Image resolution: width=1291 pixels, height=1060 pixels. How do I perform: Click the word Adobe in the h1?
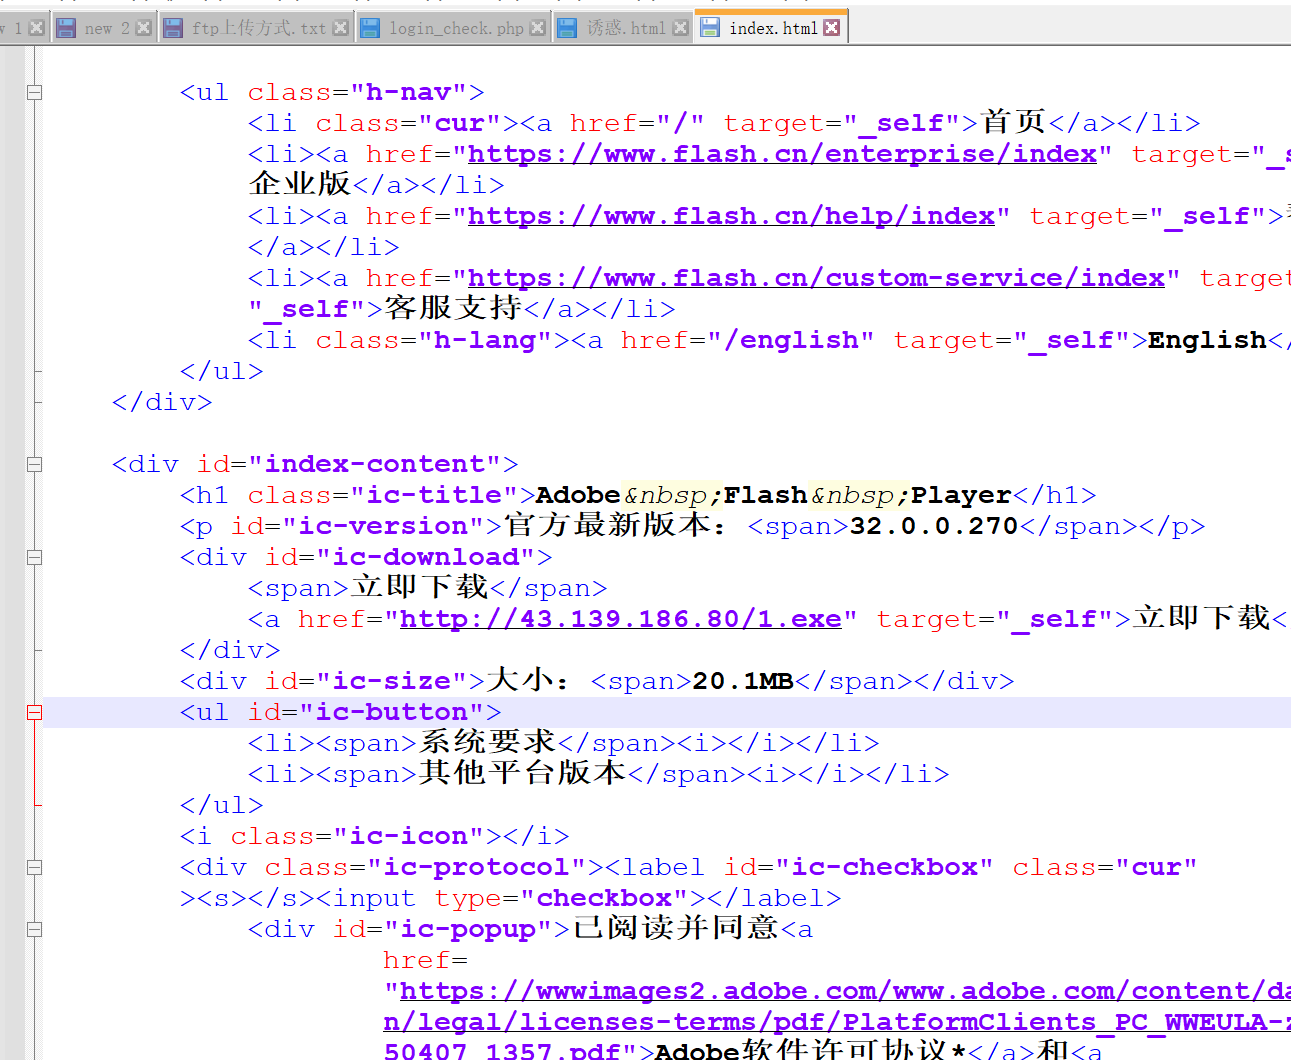point(578,495)
